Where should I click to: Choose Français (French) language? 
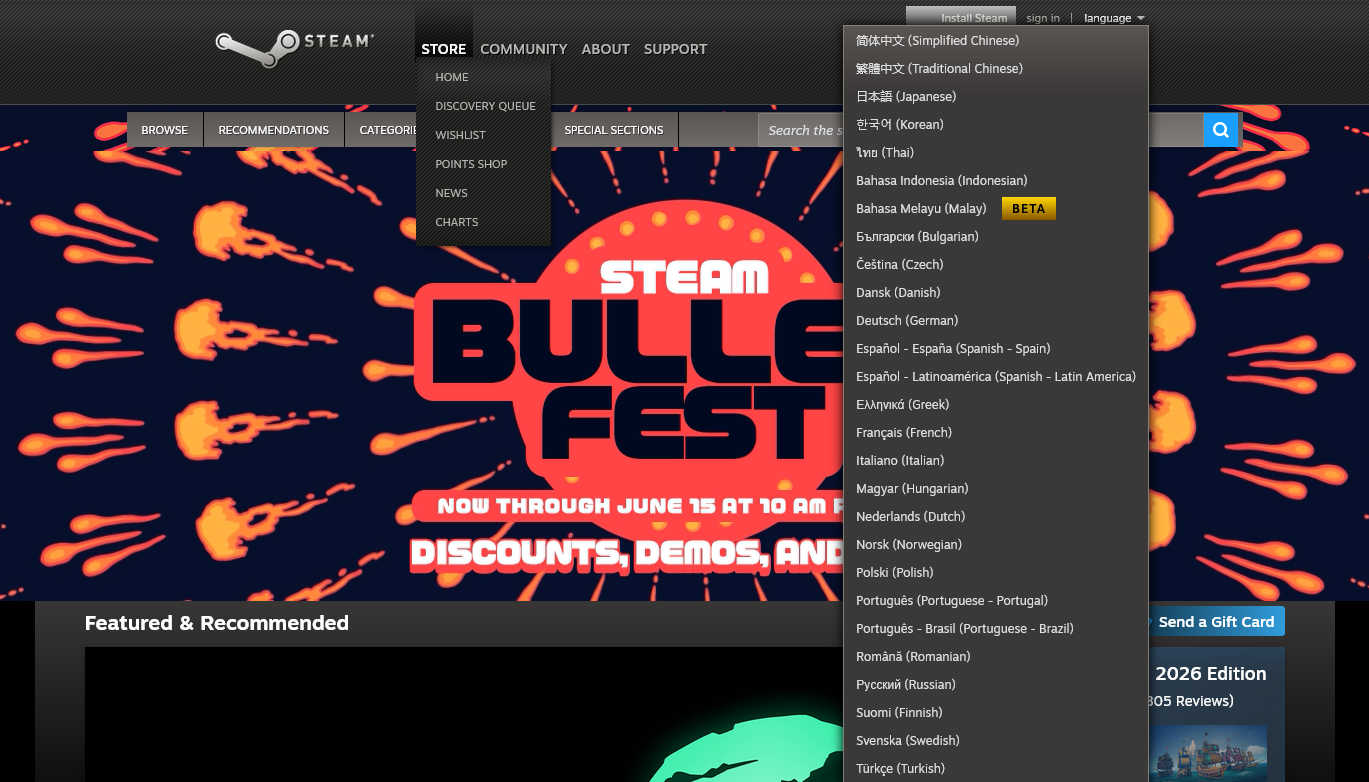996,433
